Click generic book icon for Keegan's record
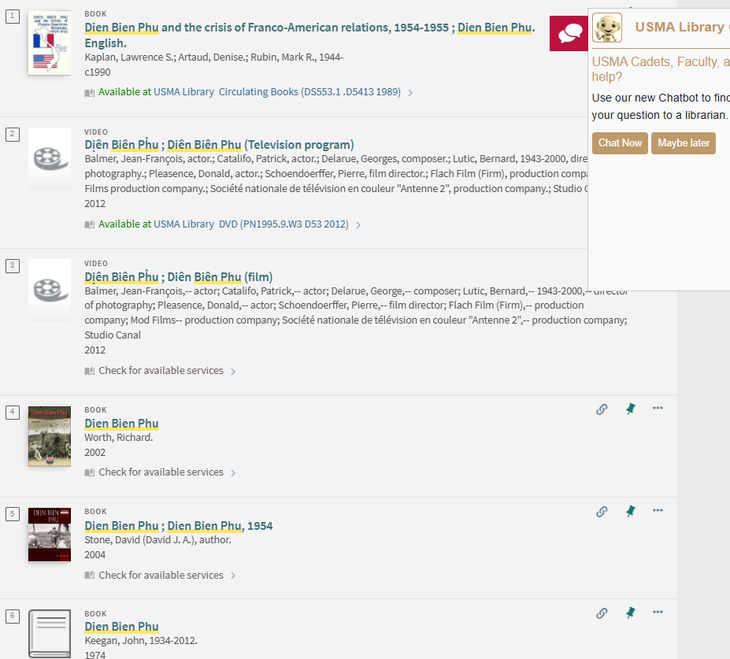 [49, 633]
